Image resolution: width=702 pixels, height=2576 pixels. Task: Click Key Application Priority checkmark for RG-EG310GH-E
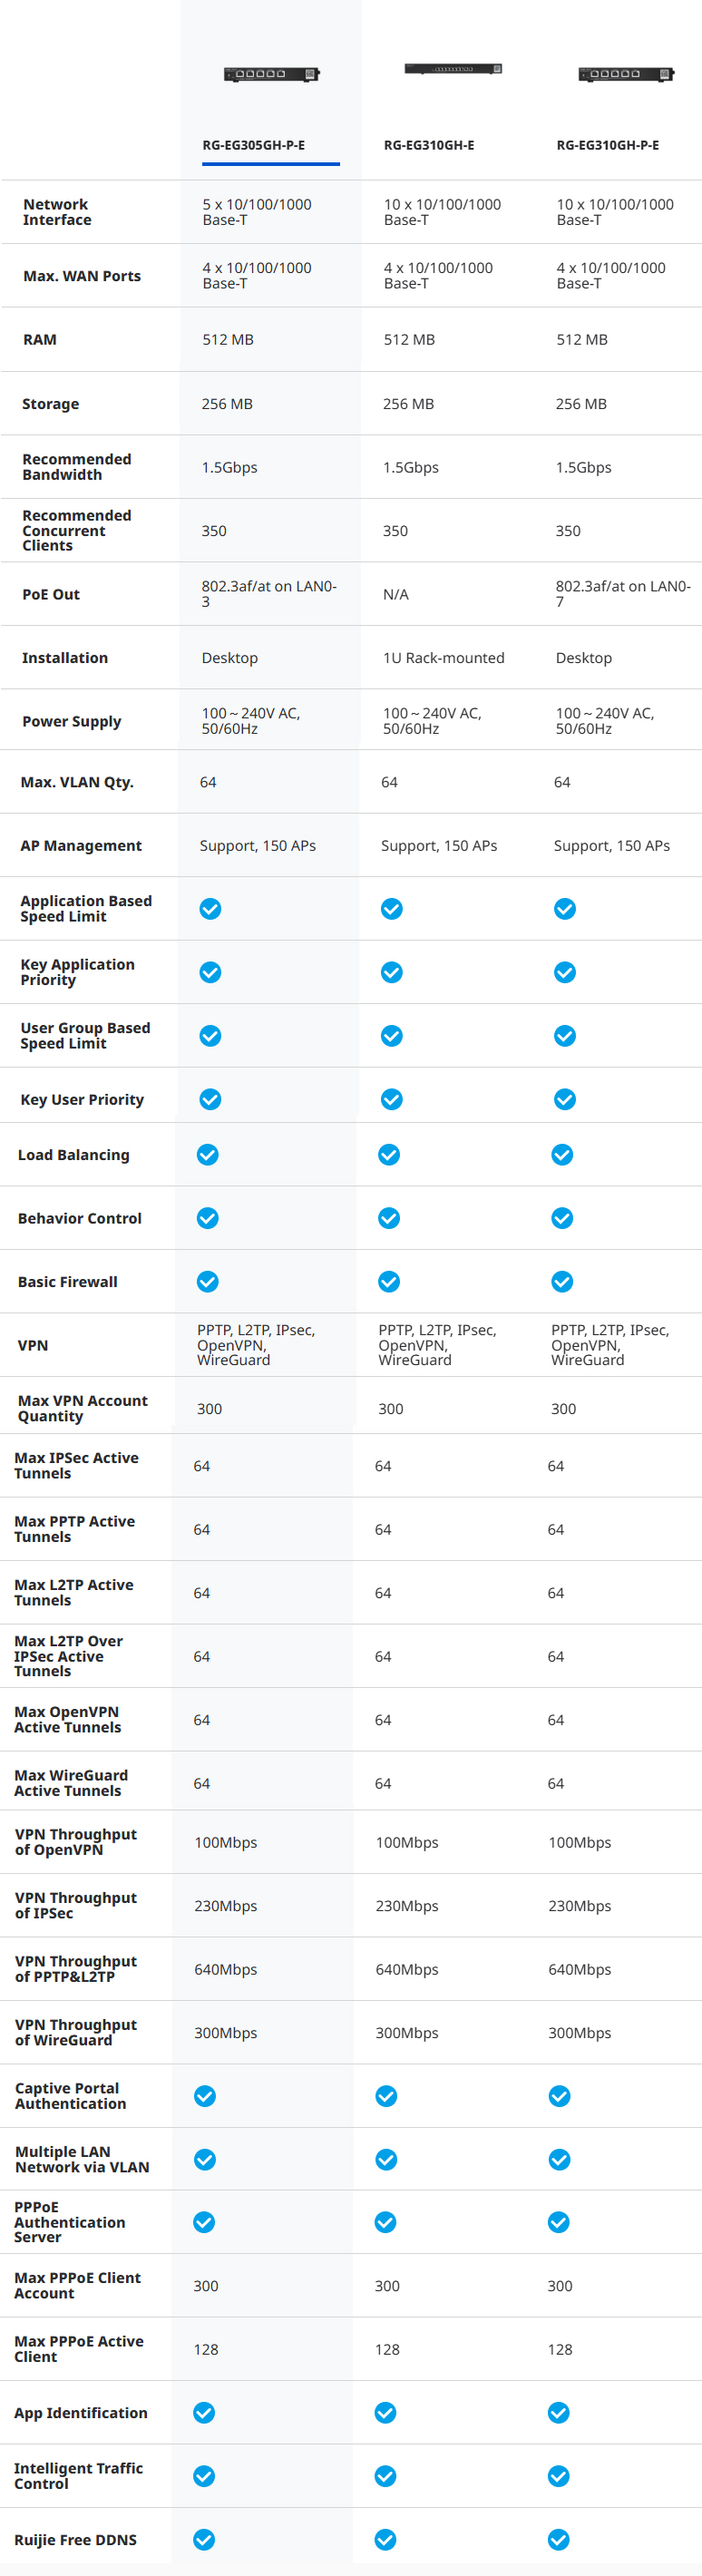(x=392, y=972)
